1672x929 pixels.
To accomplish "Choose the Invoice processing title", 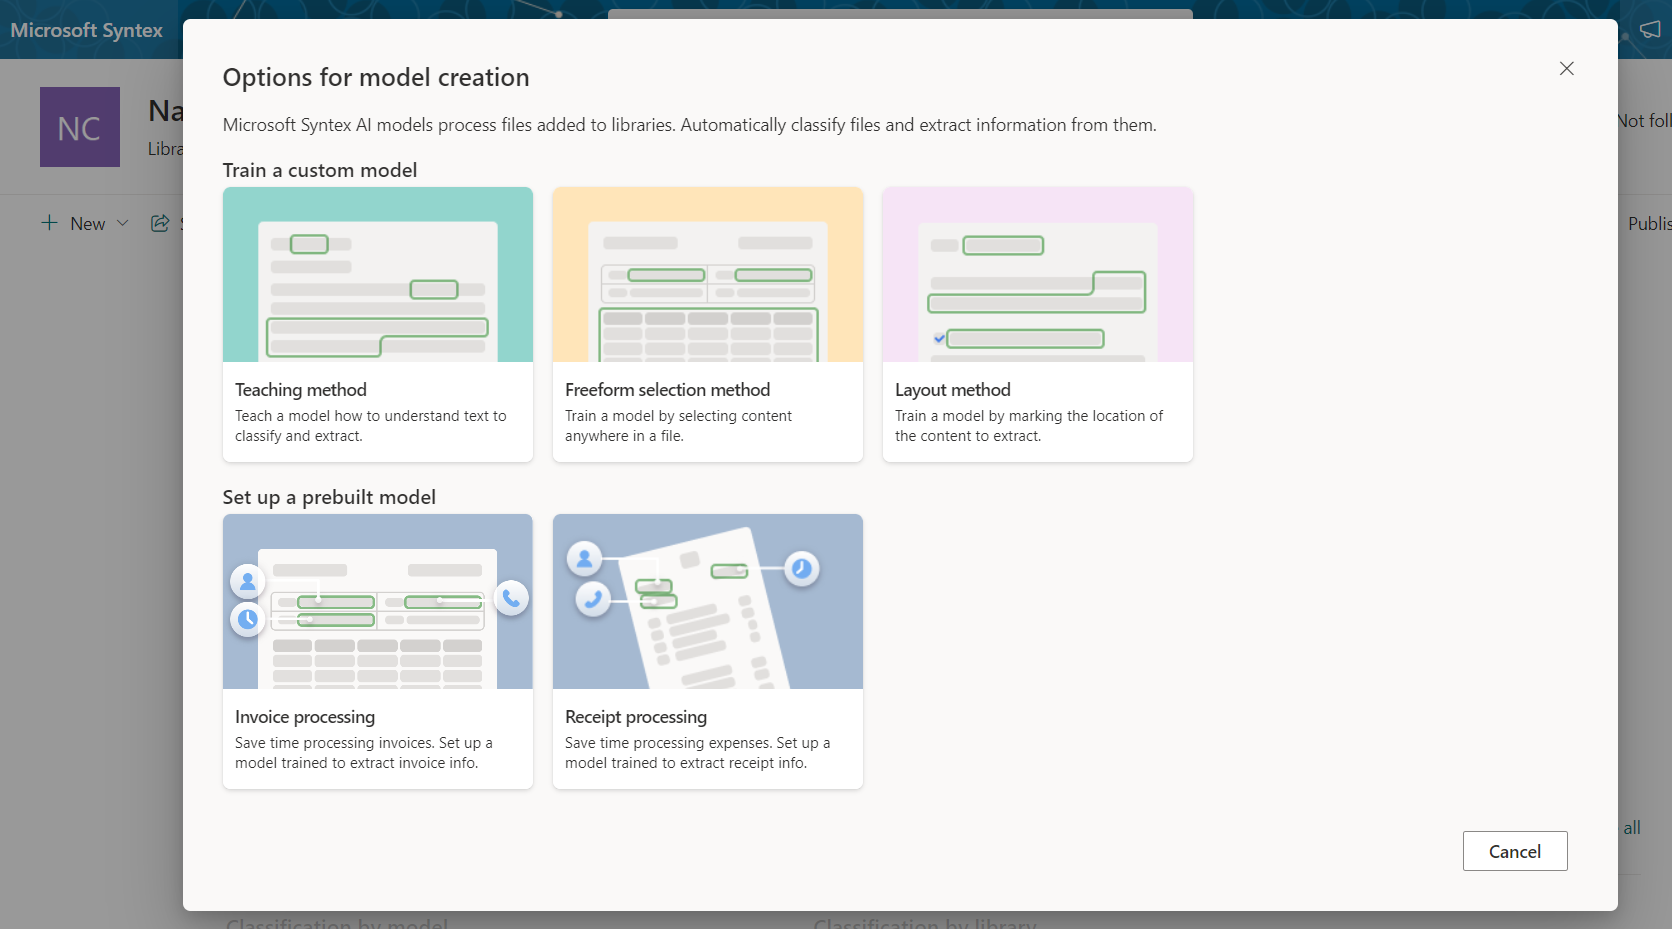I will pyautogui.click(x=305, y=717).
